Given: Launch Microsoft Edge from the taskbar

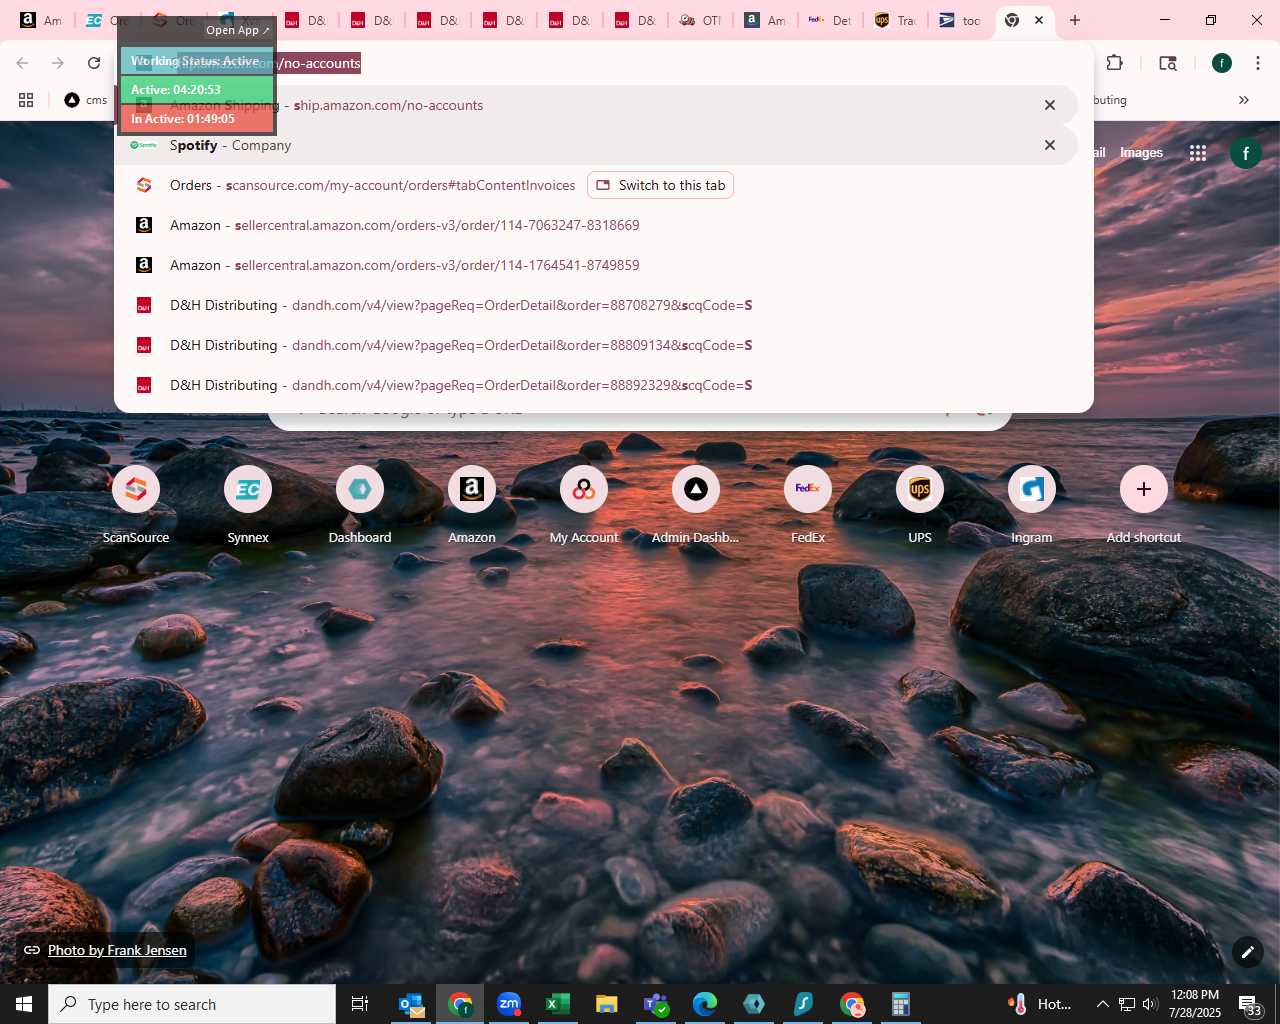Looking at the screenshot, I should 705,1004.
